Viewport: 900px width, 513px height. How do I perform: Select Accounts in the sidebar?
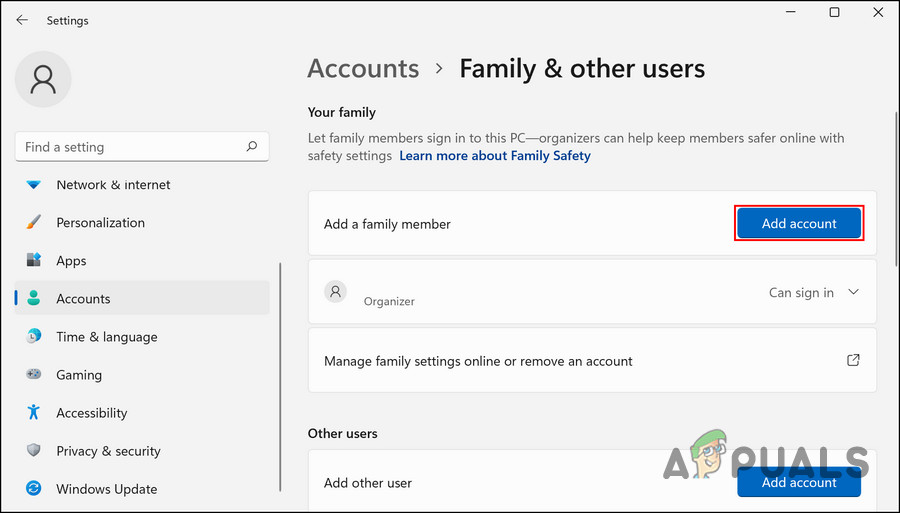(x=83, y=299)
